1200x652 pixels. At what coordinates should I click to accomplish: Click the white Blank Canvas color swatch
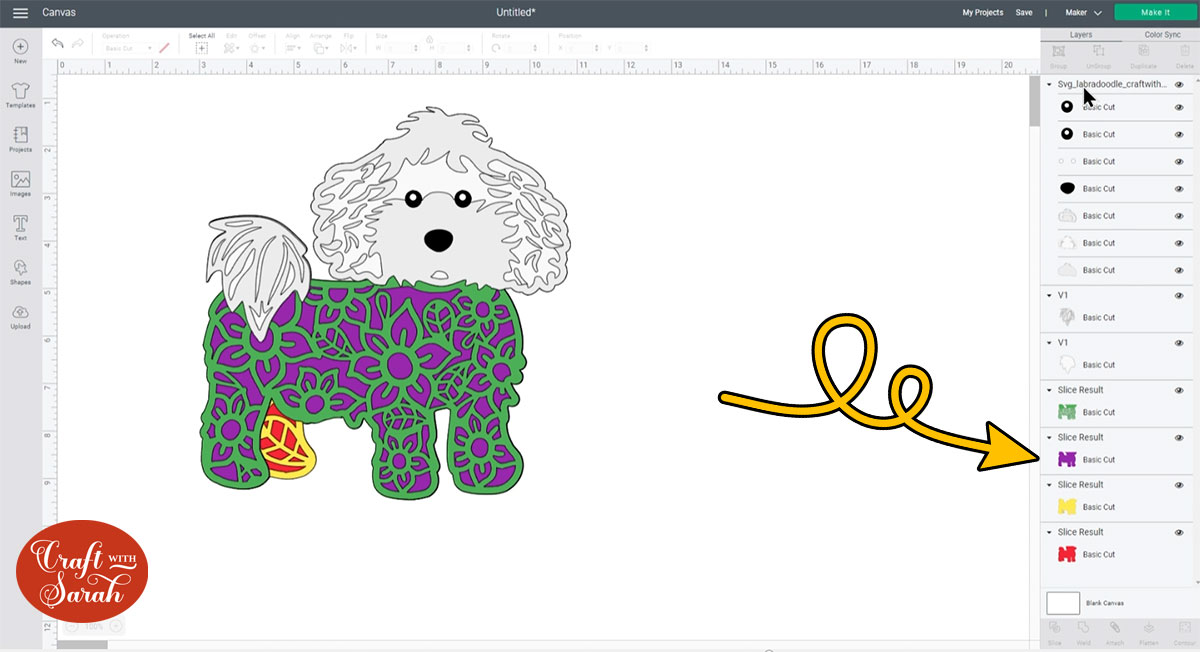[x=1062, y=602]
